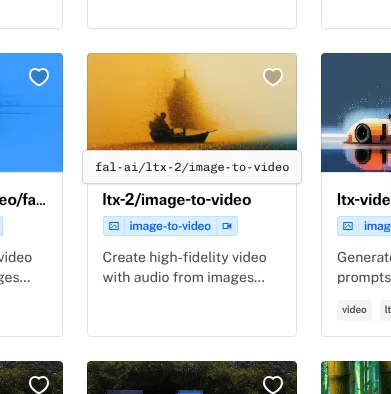This screenshot has width=391, height=394.
Task: Open the card title ending 'eo/fa...'
Action: (x=23, y=200)
